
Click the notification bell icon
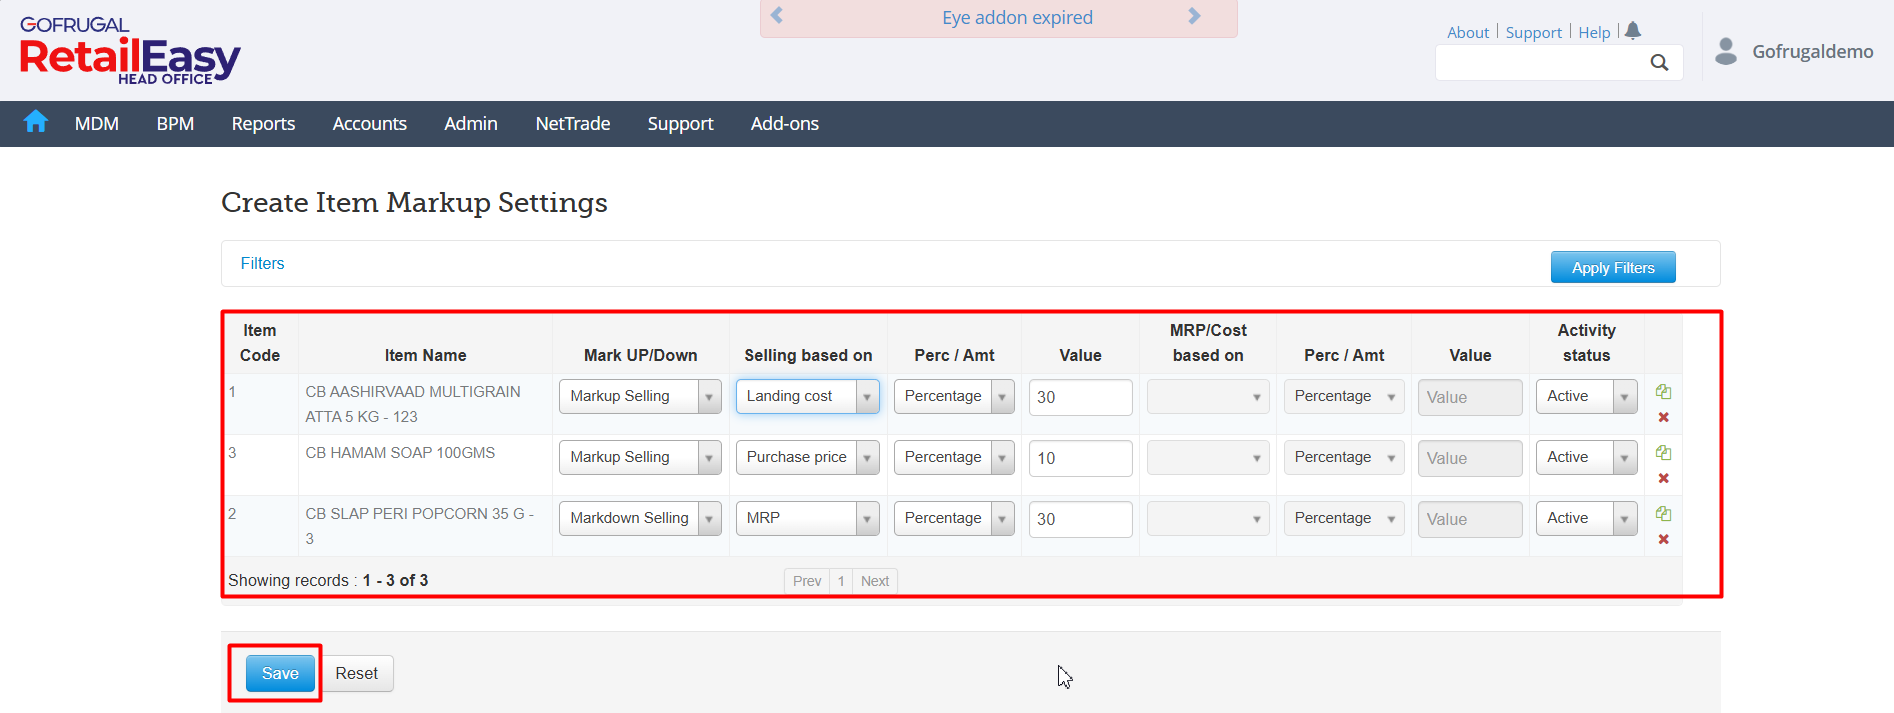1633,31
